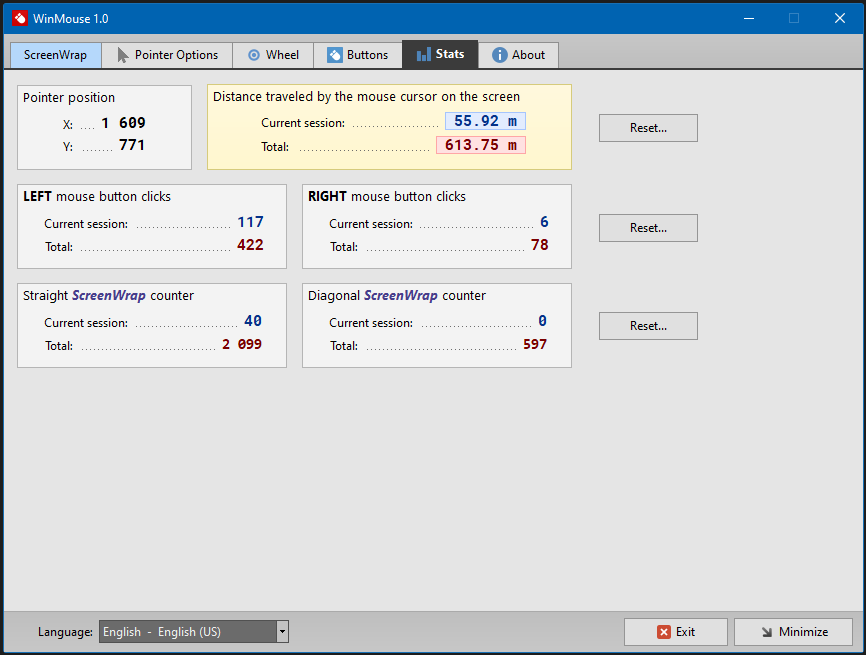The width and height of the screenshot is (866, 655).
Task: Click right clicks current session value 6
Action: tap(544, 222)
